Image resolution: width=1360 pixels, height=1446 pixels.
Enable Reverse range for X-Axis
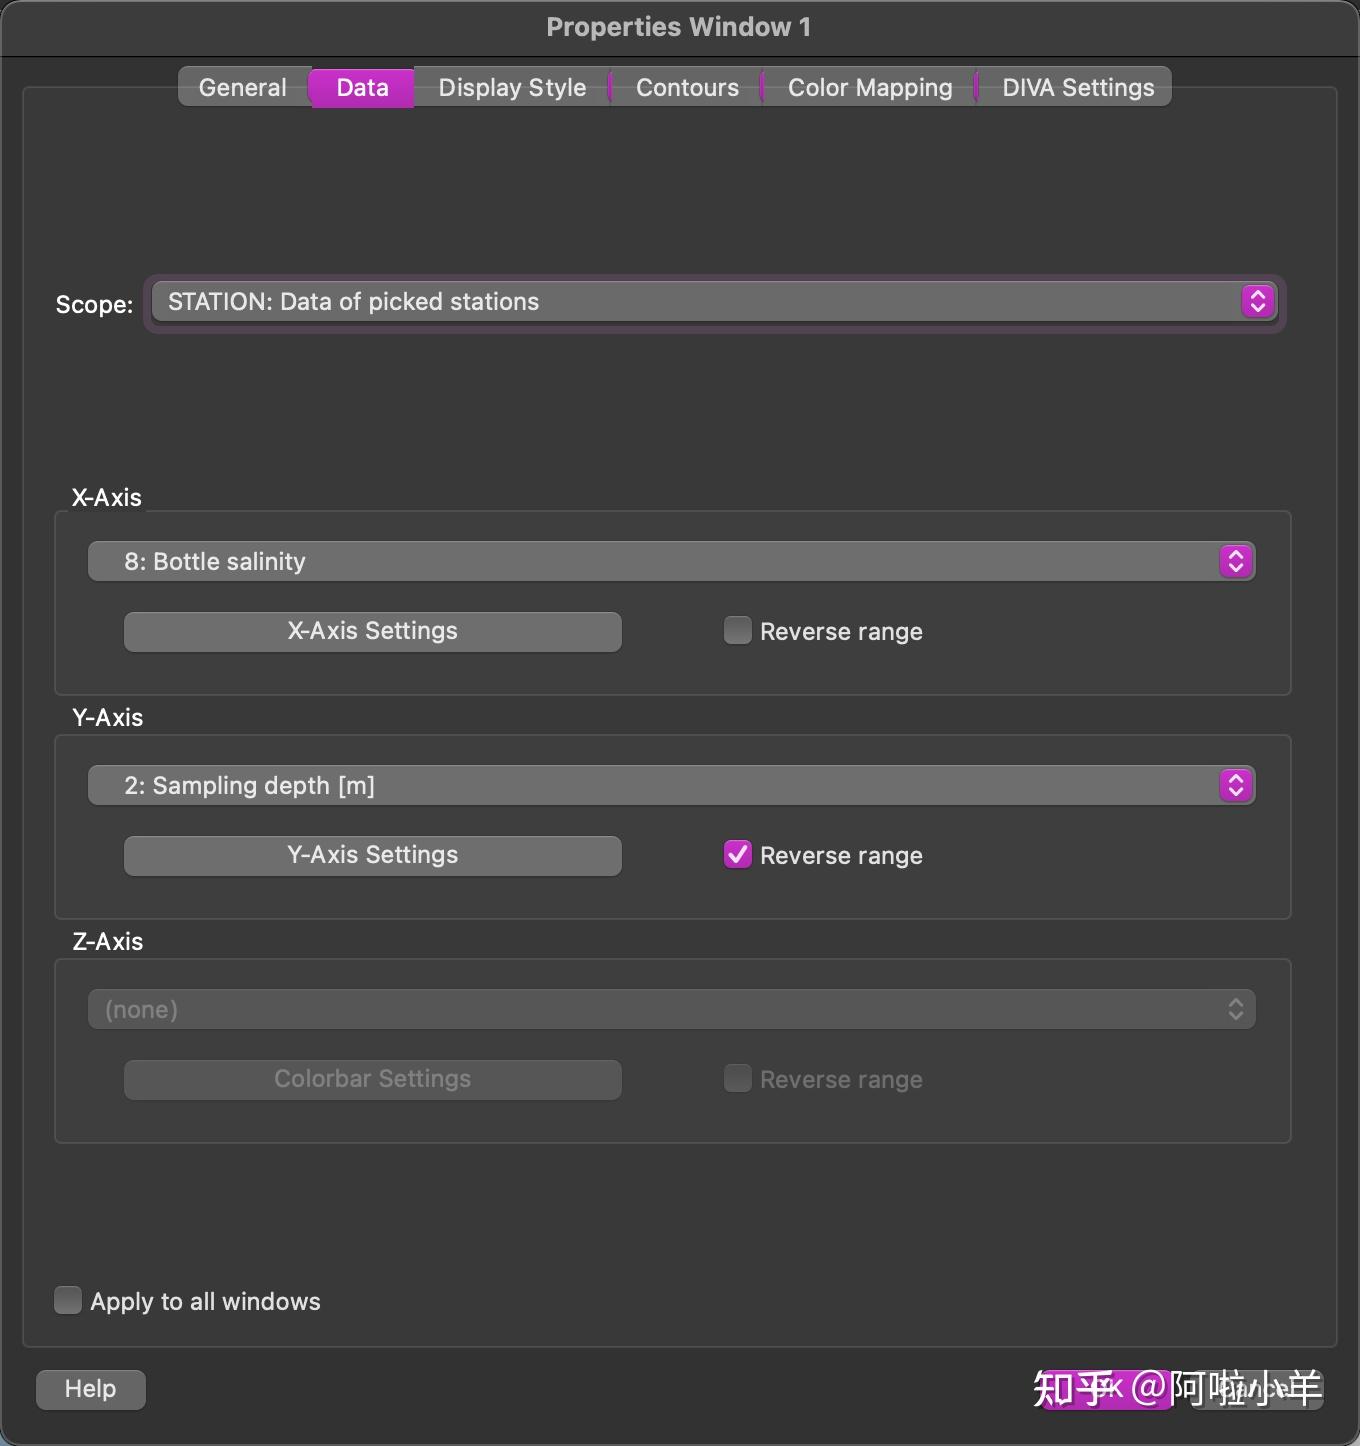tap(738, 631)
